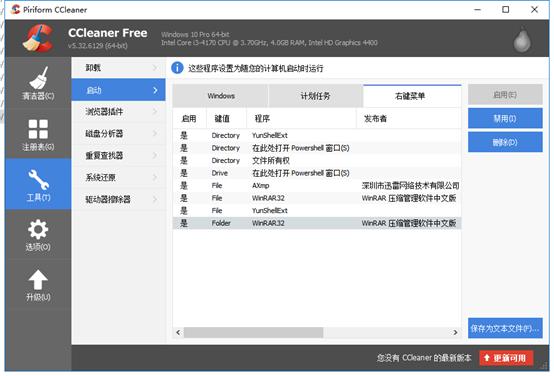Viewport: 554px width, 376px height.
Task: Click horizontal scrollbar right arrow
Action: coord(455,332)
